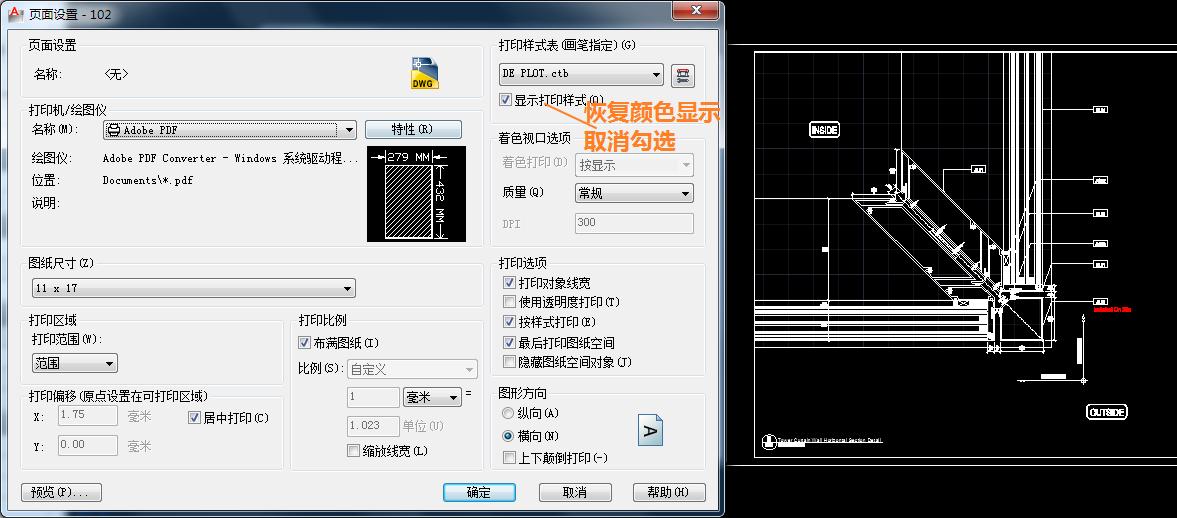Open the 比例 自定义 scale dropdown
Screen dimensions: 1177x518
(x=412, y=369)
